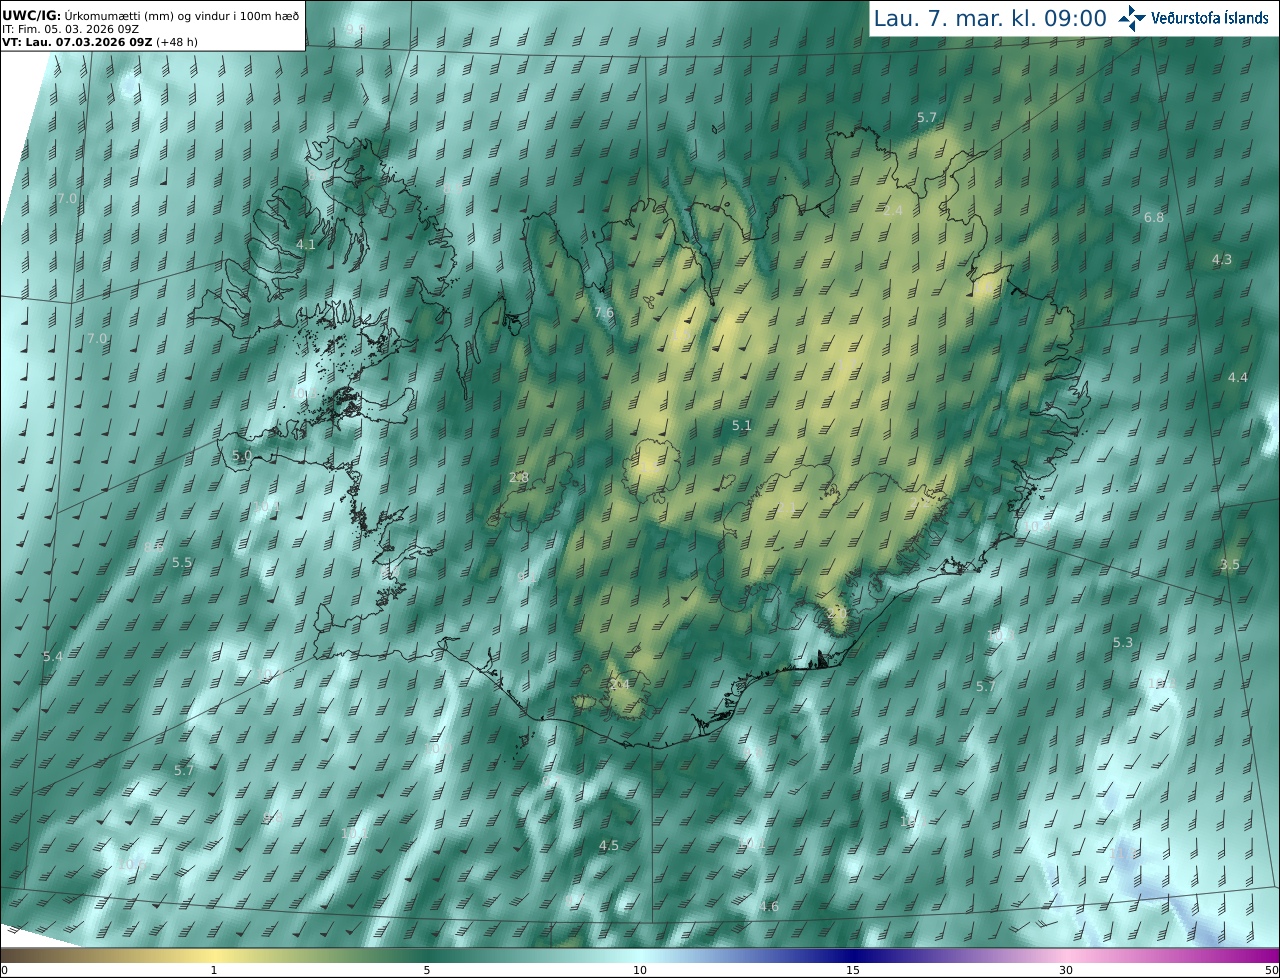Click the "0" tick label on the color scale

[x=4, y=970]
